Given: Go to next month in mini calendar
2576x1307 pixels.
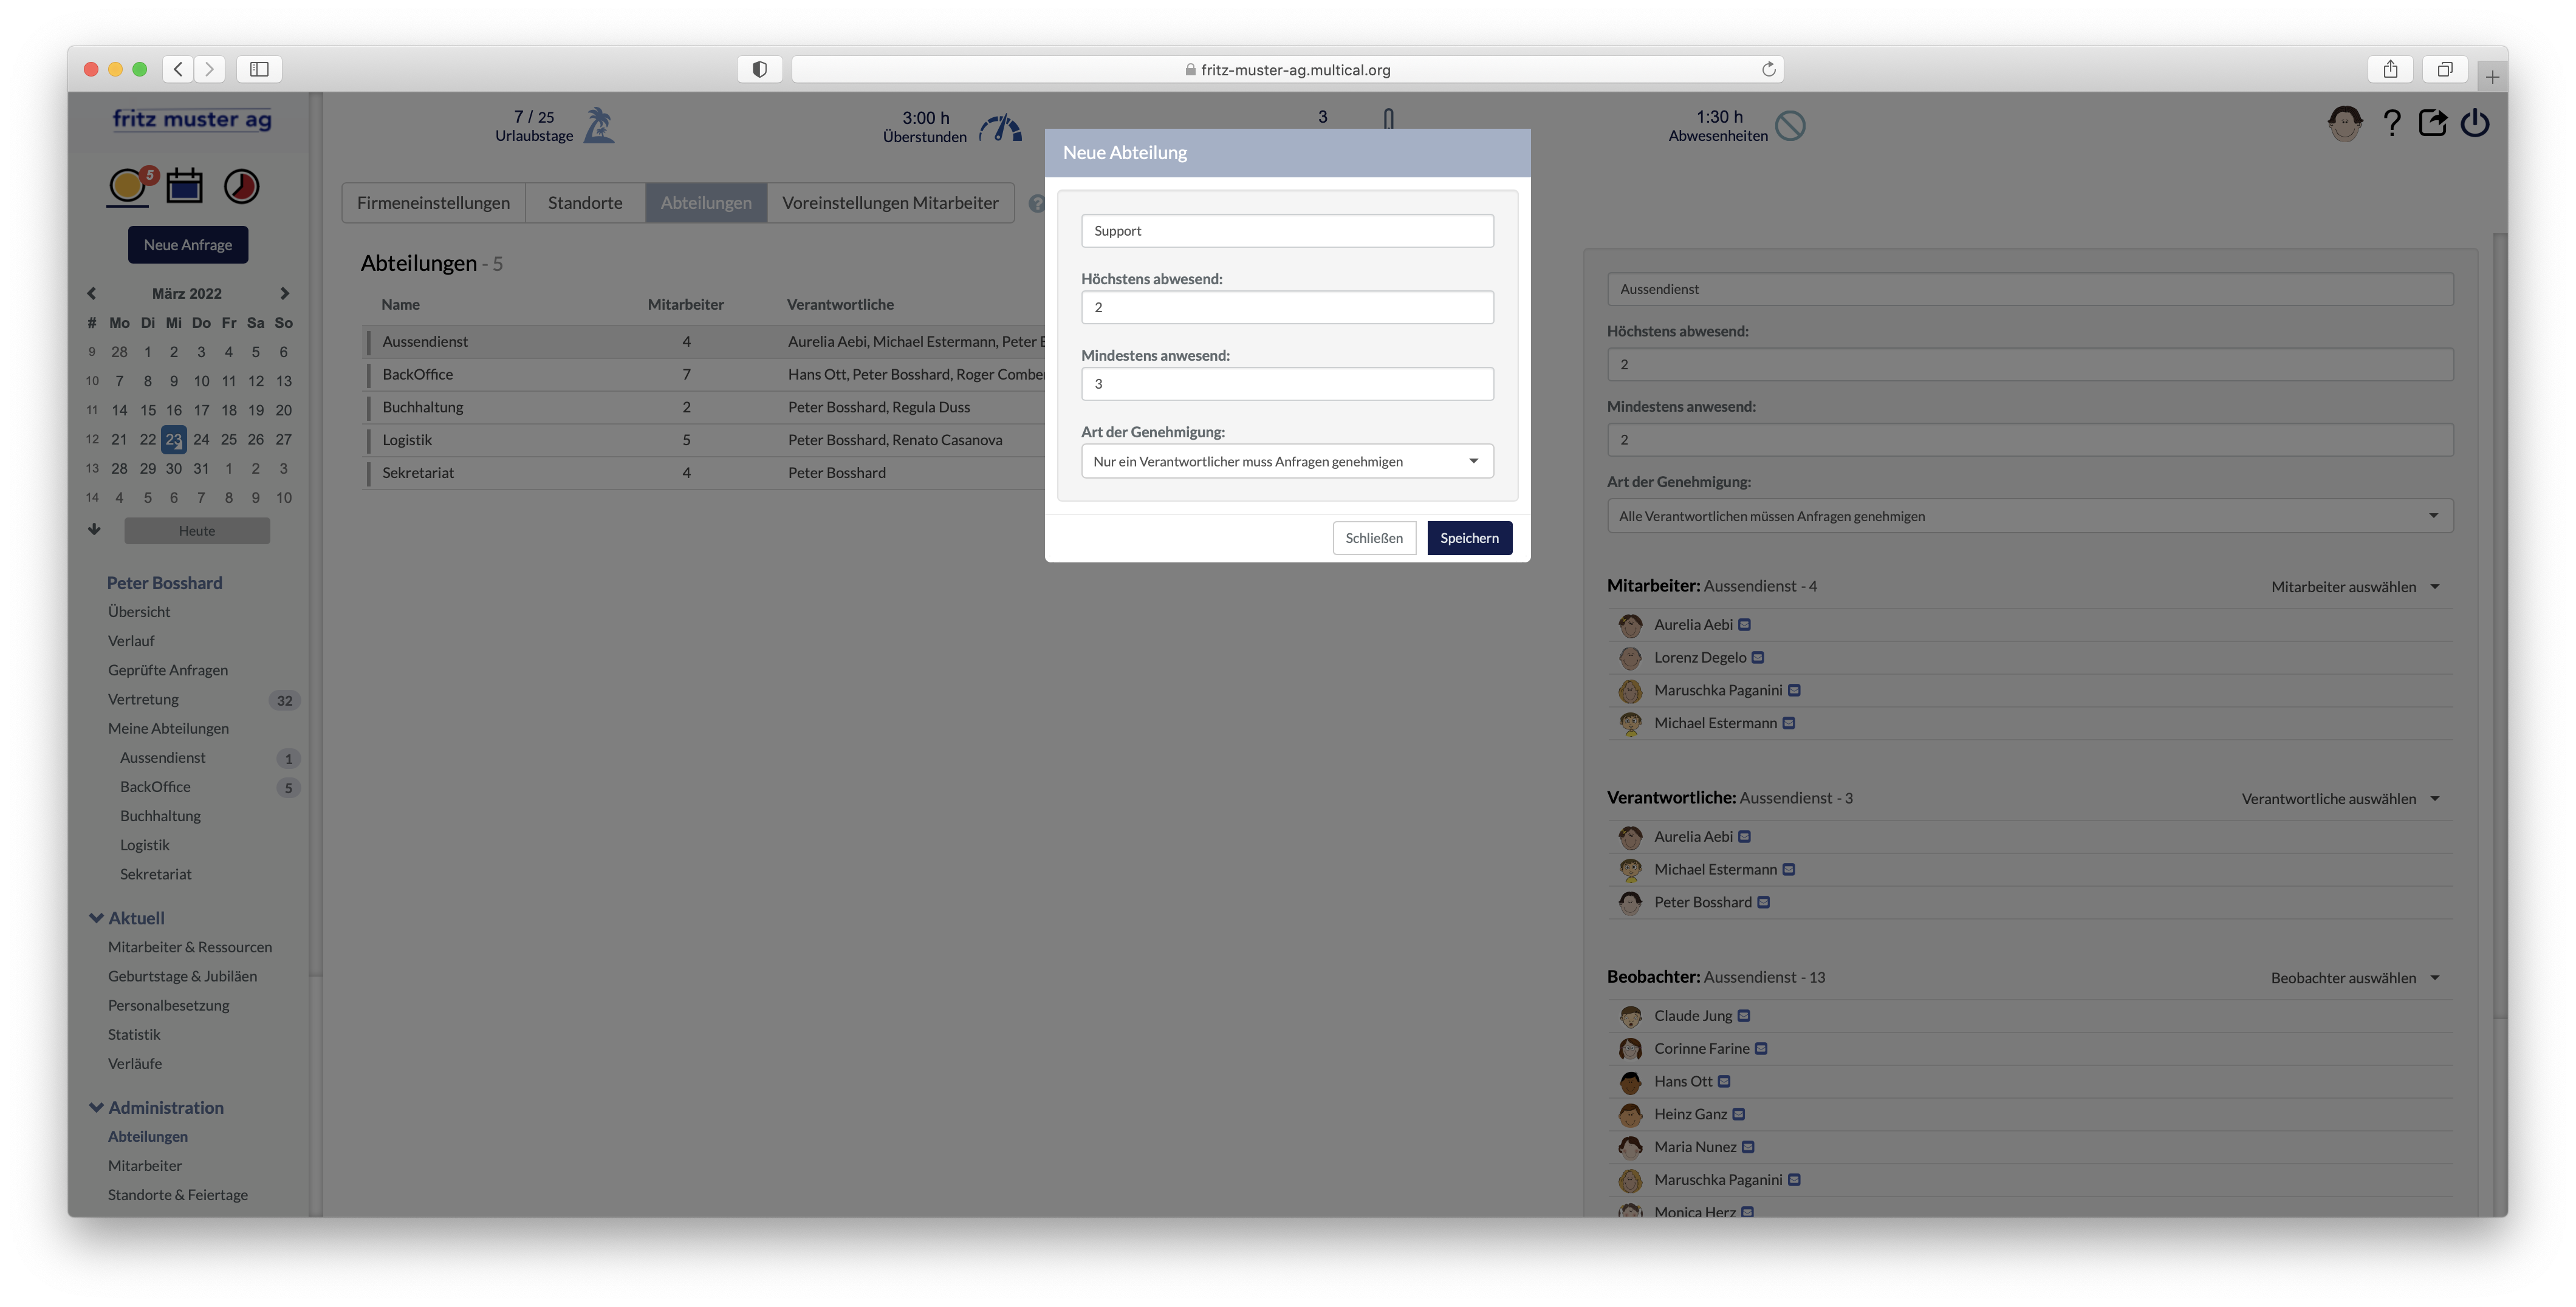Looking at the screenshot, I should (x=284, y=293).
